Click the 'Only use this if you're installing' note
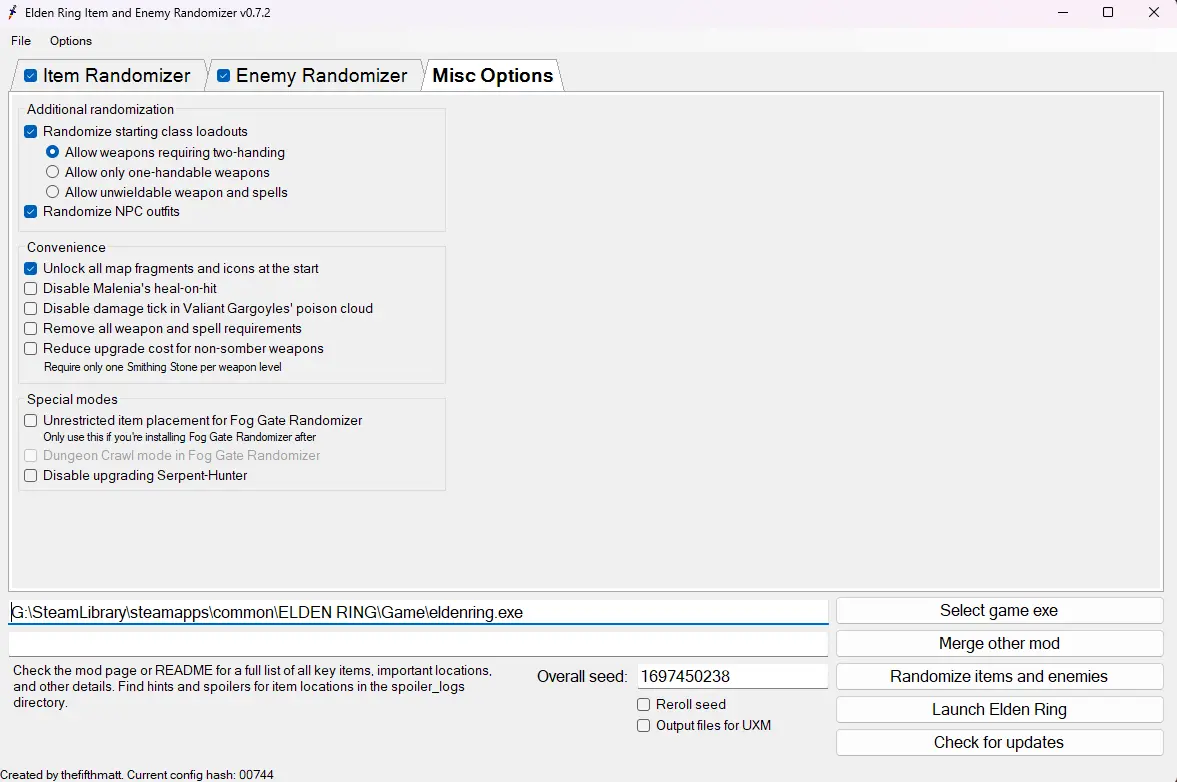This screenshot has width=1177, height=782. [x=179, y=437]
